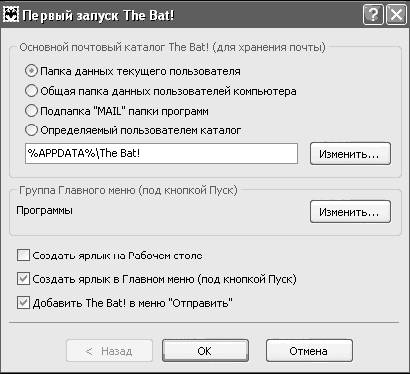This screenshot has width=410, height=374.
Task: Confirm settings with the OK button
Action: point(205,351)
